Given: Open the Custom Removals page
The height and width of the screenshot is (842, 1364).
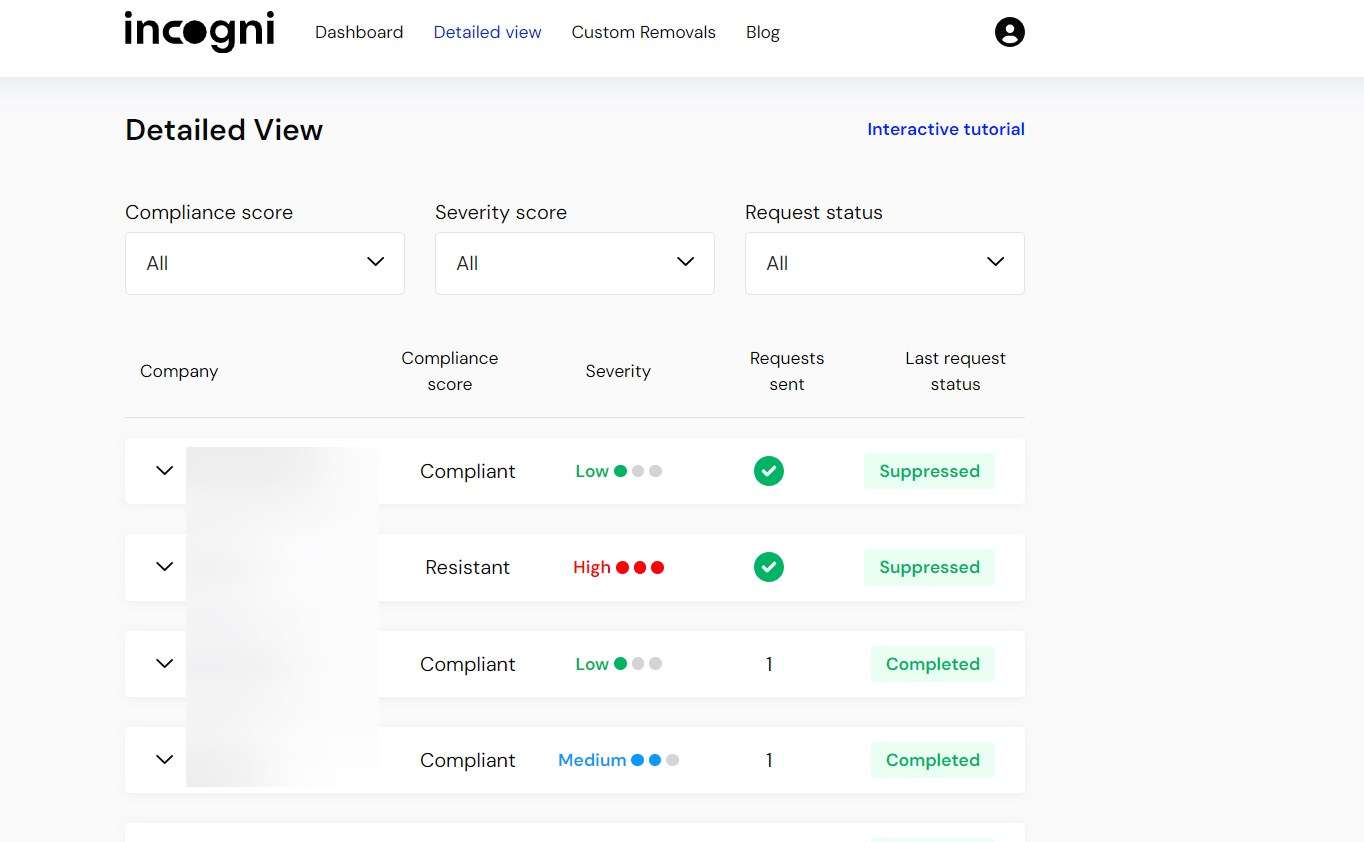Looking at the screenshot, I should 643,32.
